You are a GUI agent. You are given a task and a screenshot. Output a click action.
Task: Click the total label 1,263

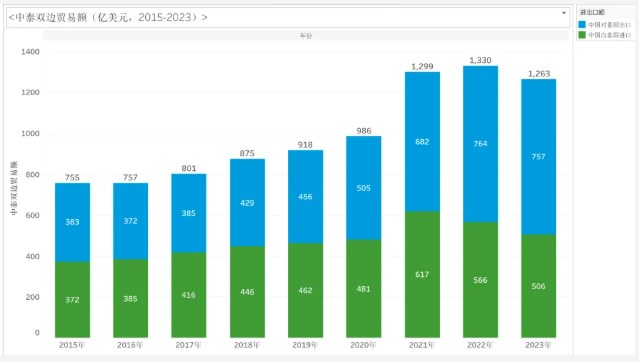click(x=539, y=74)
